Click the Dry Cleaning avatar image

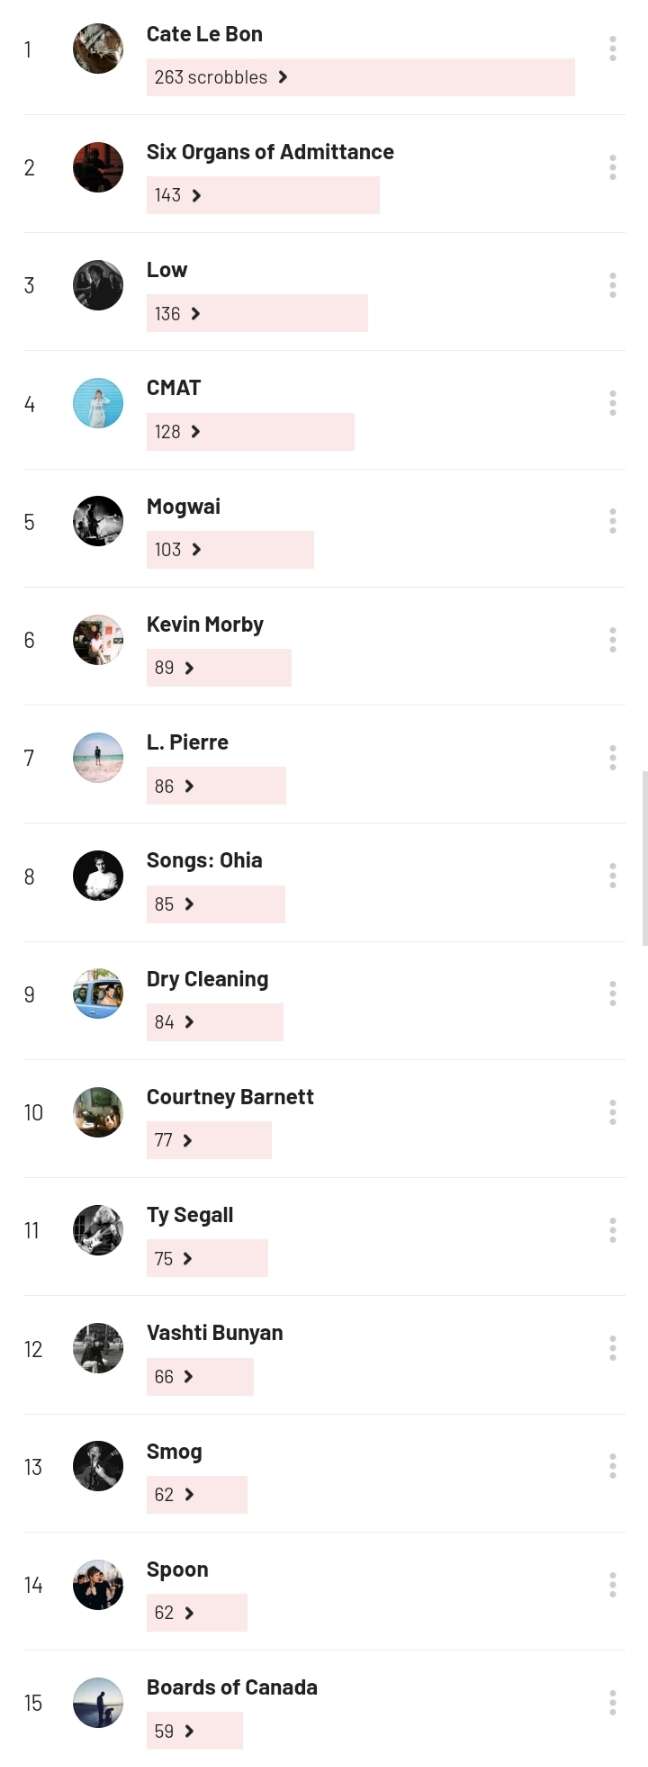(98, 994)
